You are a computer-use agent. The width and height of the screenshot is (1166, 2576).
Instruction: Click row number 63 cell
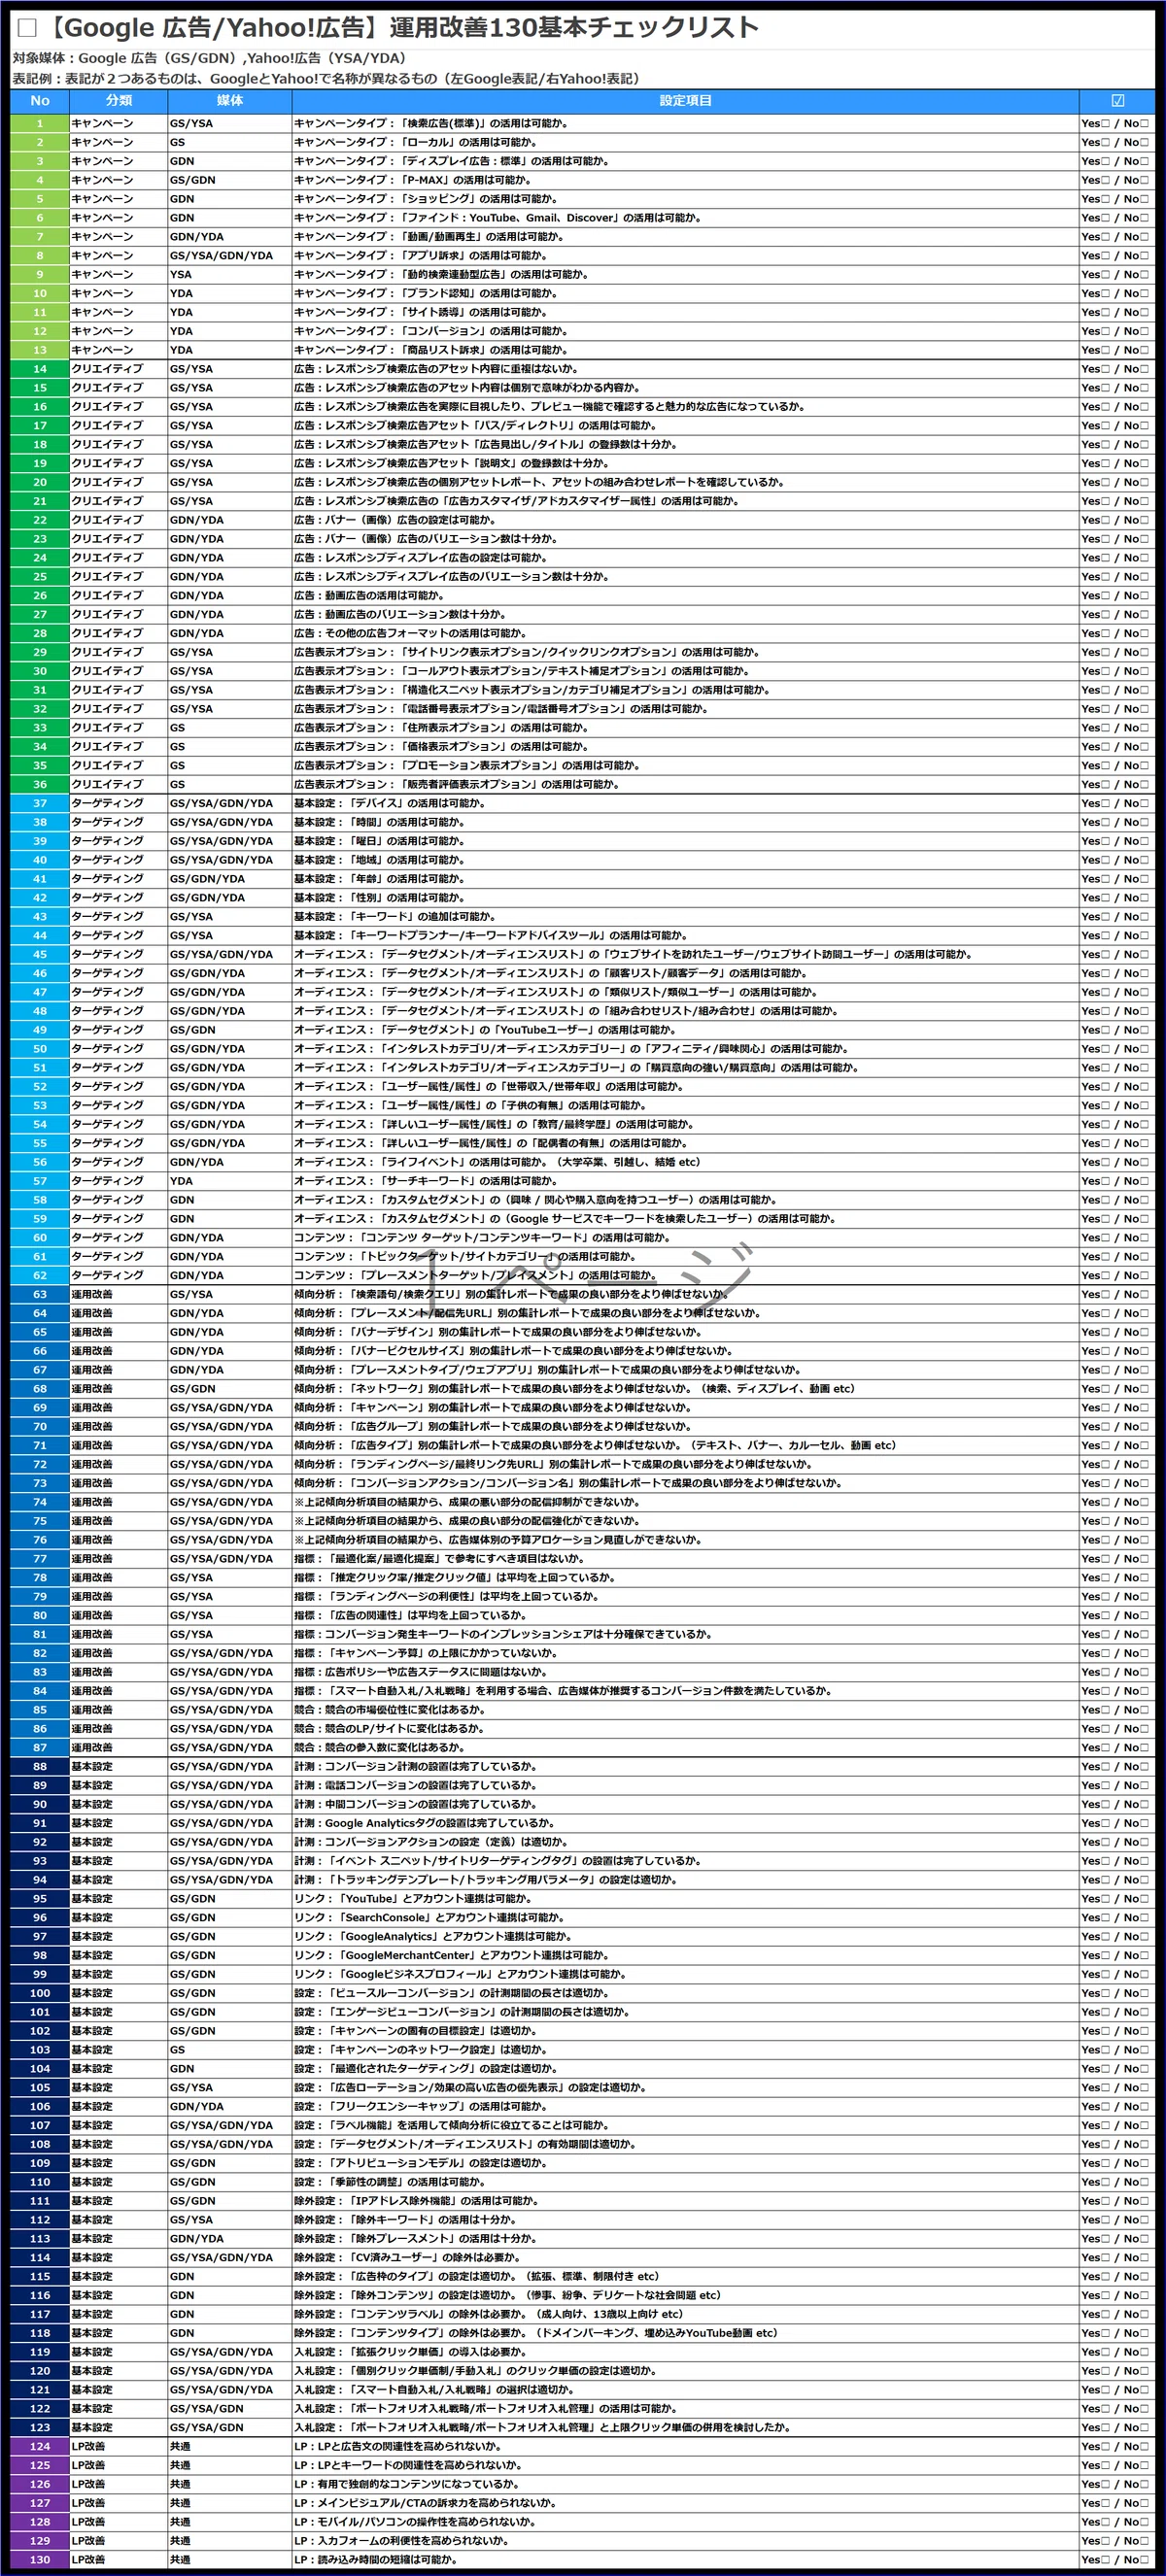pos(40,1295)
